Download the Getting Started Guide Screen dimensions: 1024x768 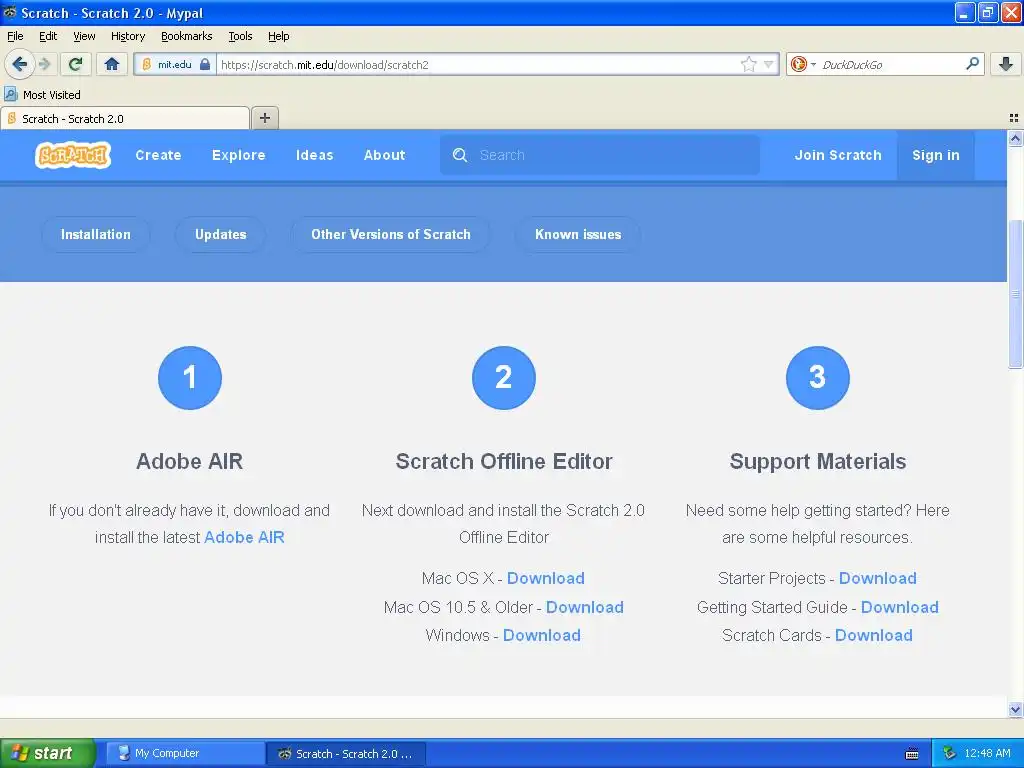899,607
